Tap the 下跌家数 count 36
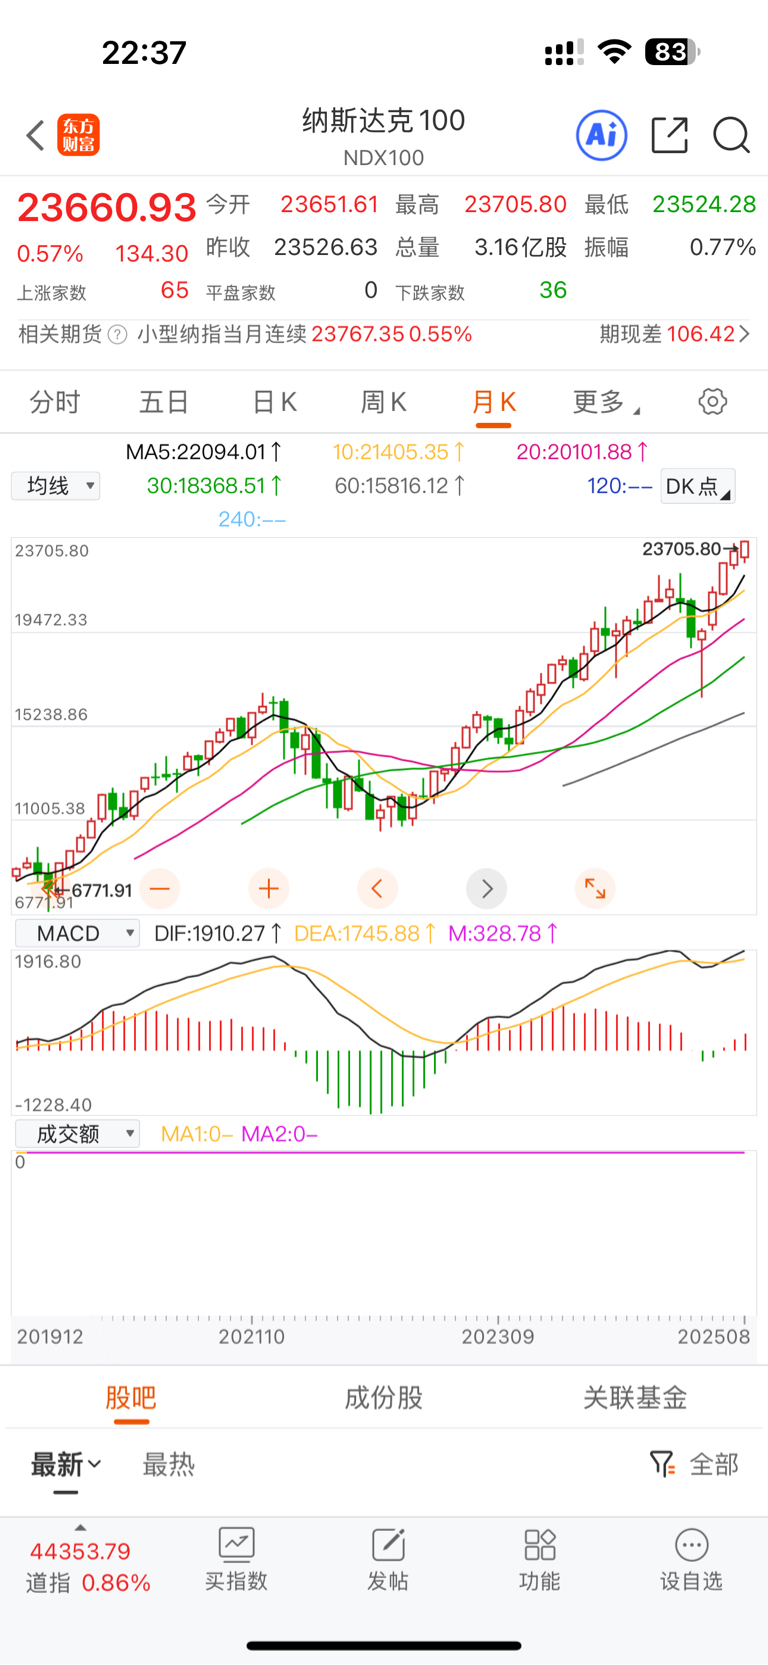This screenshot has height=1665, width=768. (553, 290)
